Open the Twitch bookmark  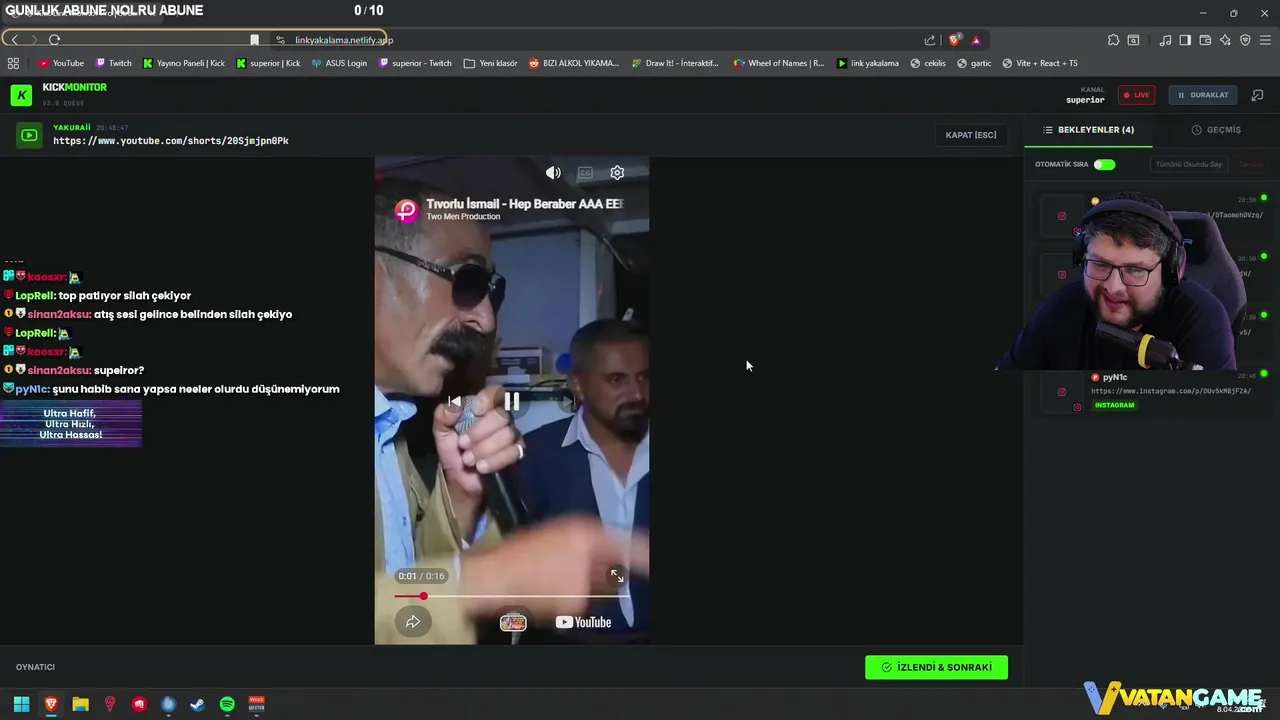(114, 63)
